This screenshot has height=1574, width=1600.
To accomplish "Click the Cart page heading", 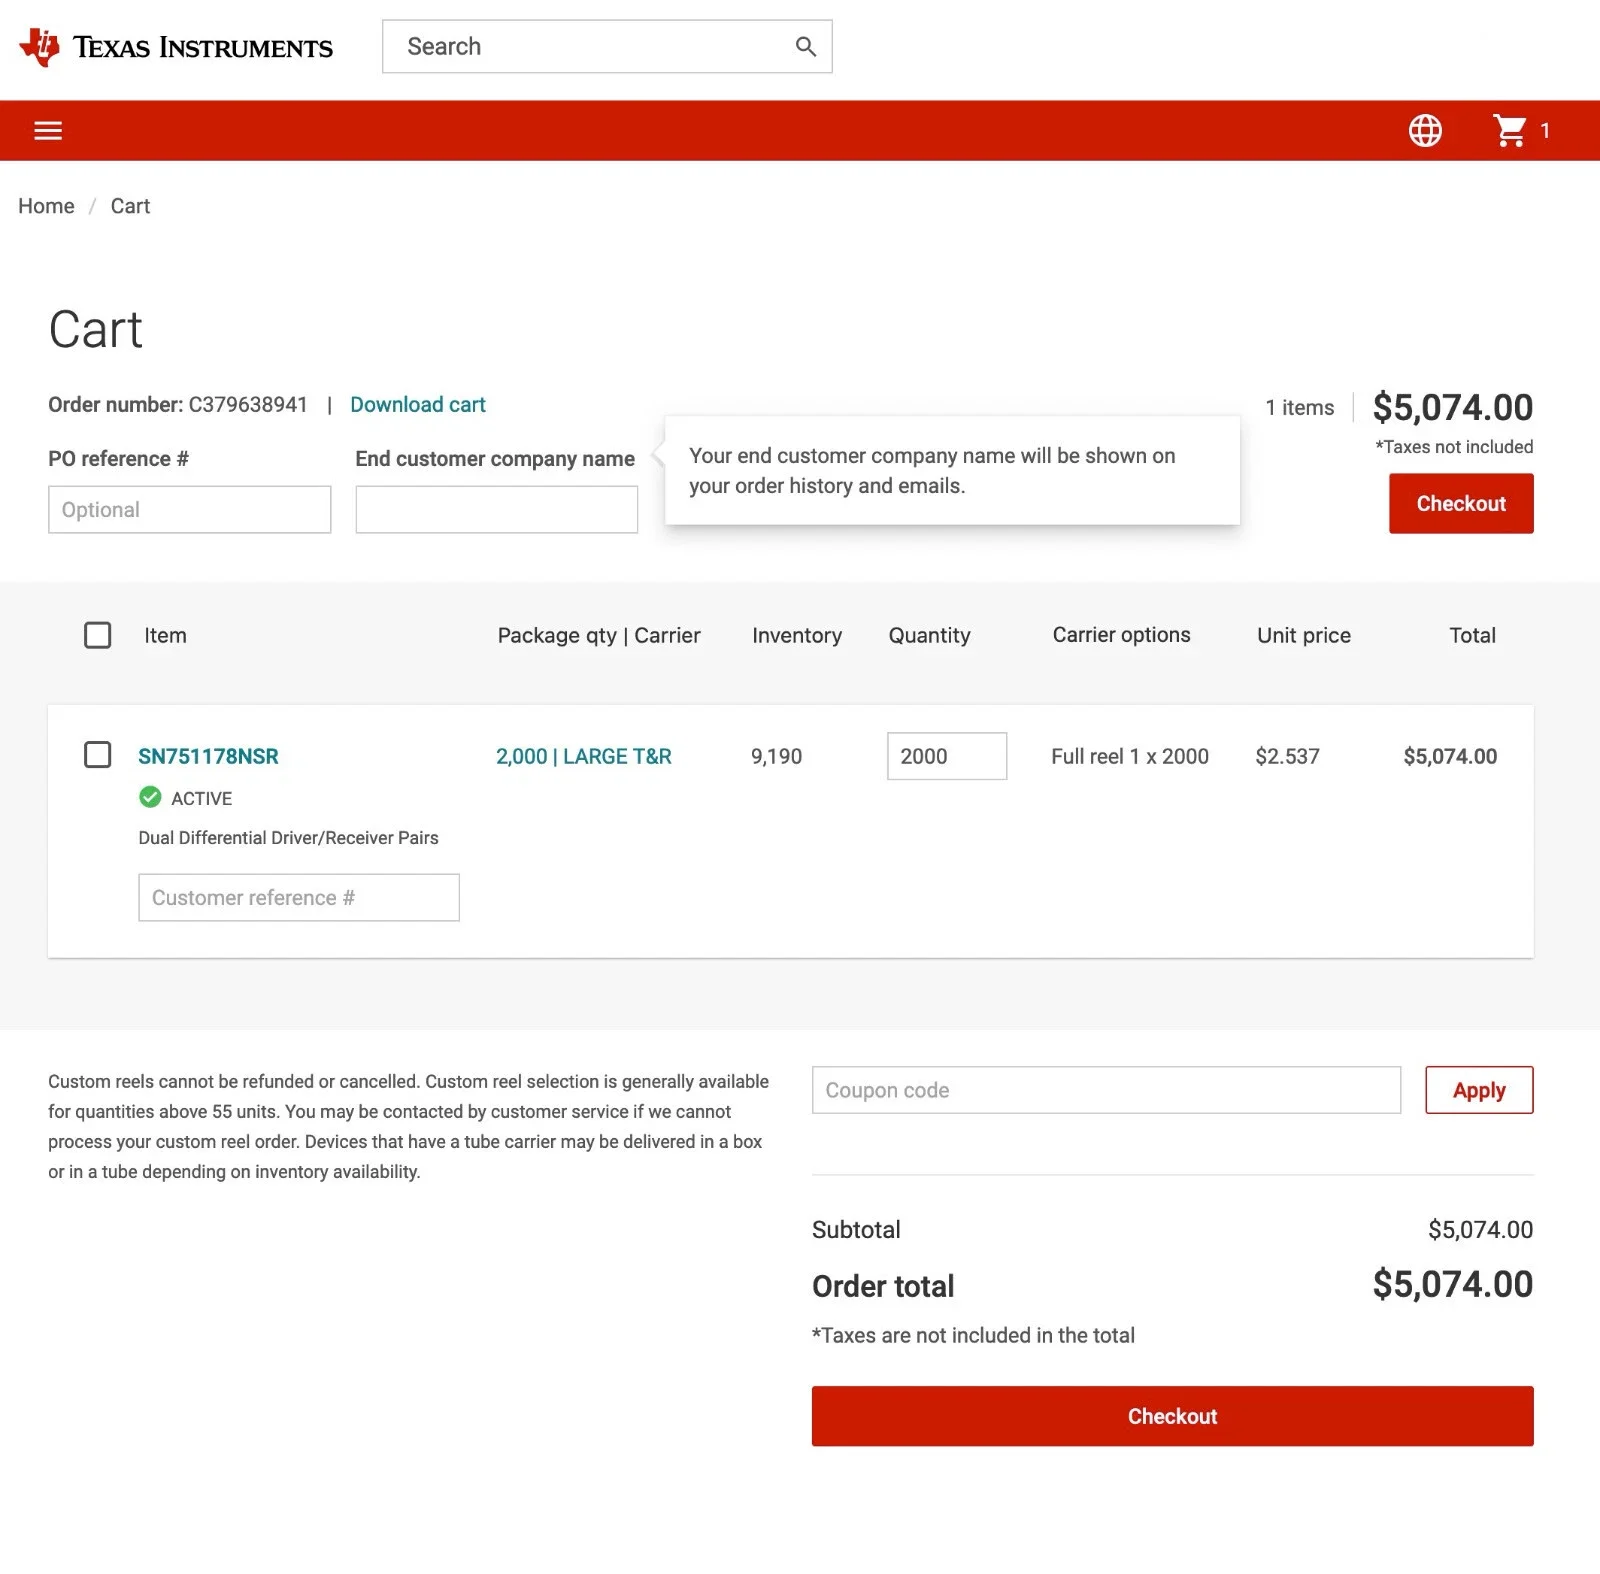I will (x=96, y=329).
